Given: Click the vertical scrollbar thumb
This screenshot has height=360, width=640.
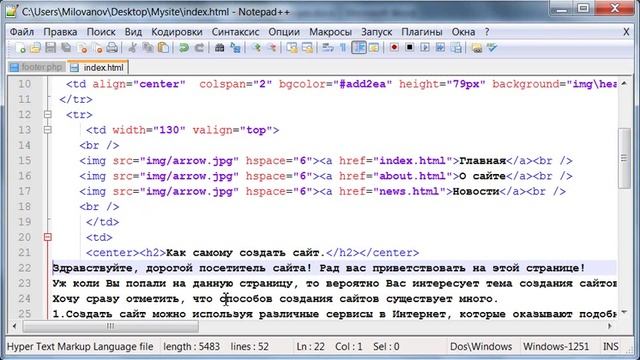Looking at the screenshot, I should point(624,158).
